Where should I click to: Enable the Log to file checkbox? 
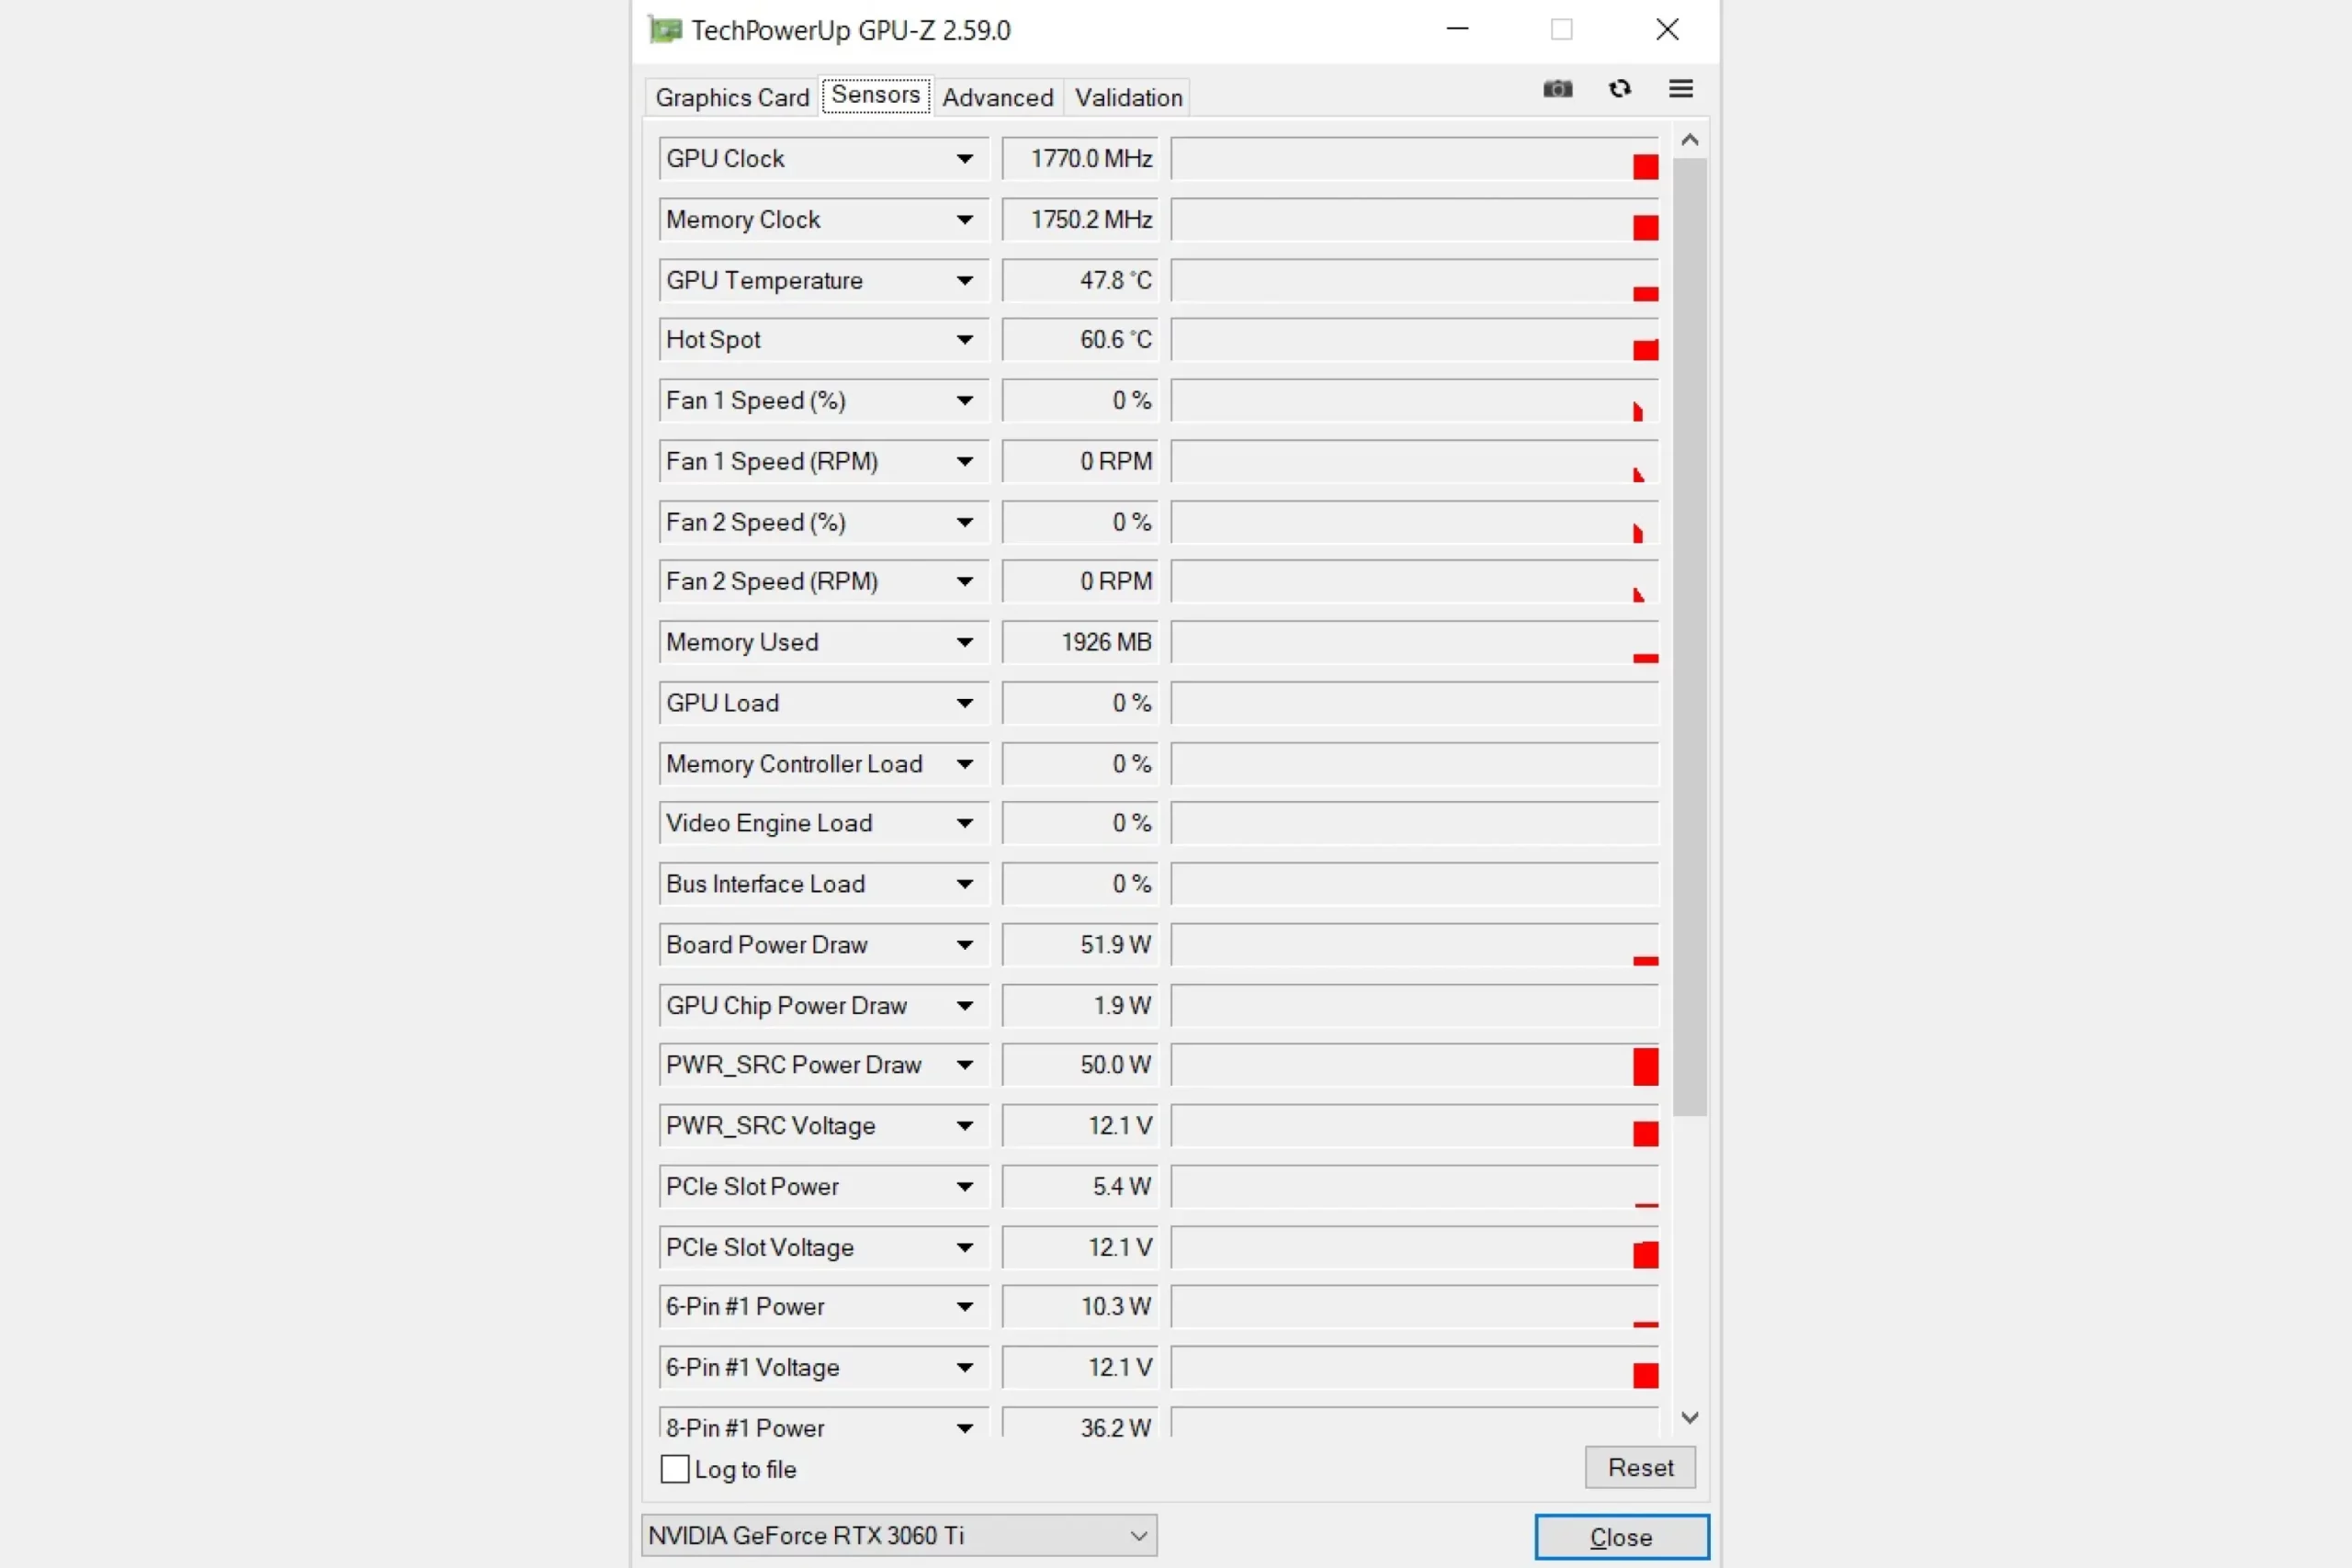[675, 1468]
